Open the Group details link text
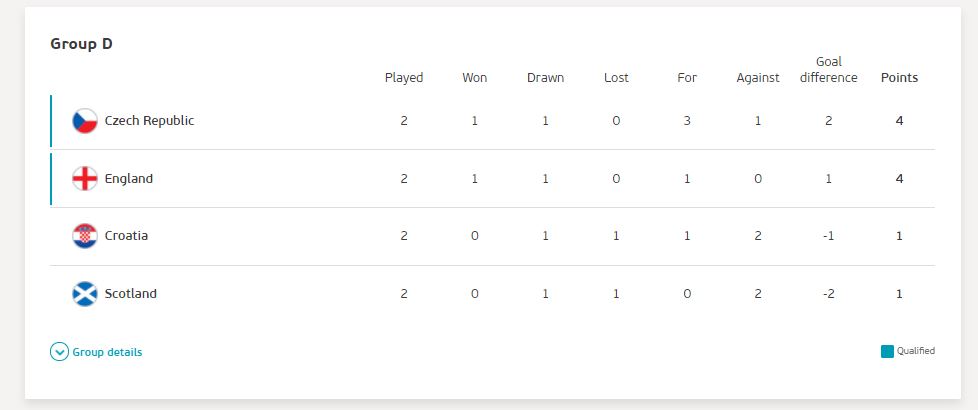Screen dimensions: 978x410 [107, 352]
